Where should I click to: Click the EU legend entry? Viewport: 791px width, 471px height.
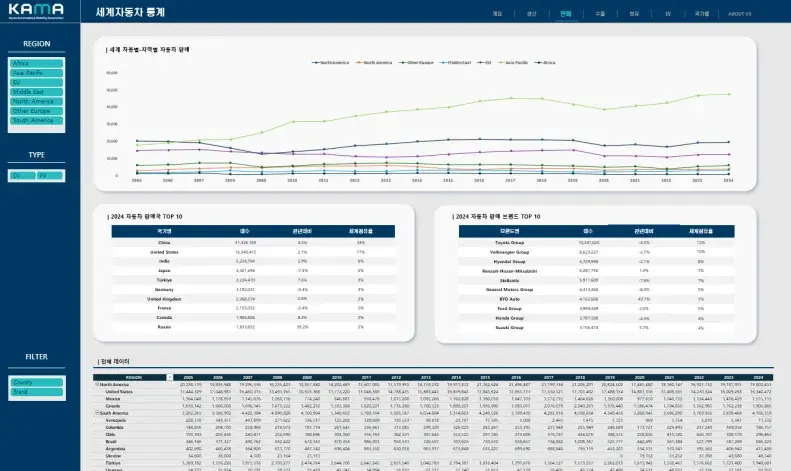[484, 63]
